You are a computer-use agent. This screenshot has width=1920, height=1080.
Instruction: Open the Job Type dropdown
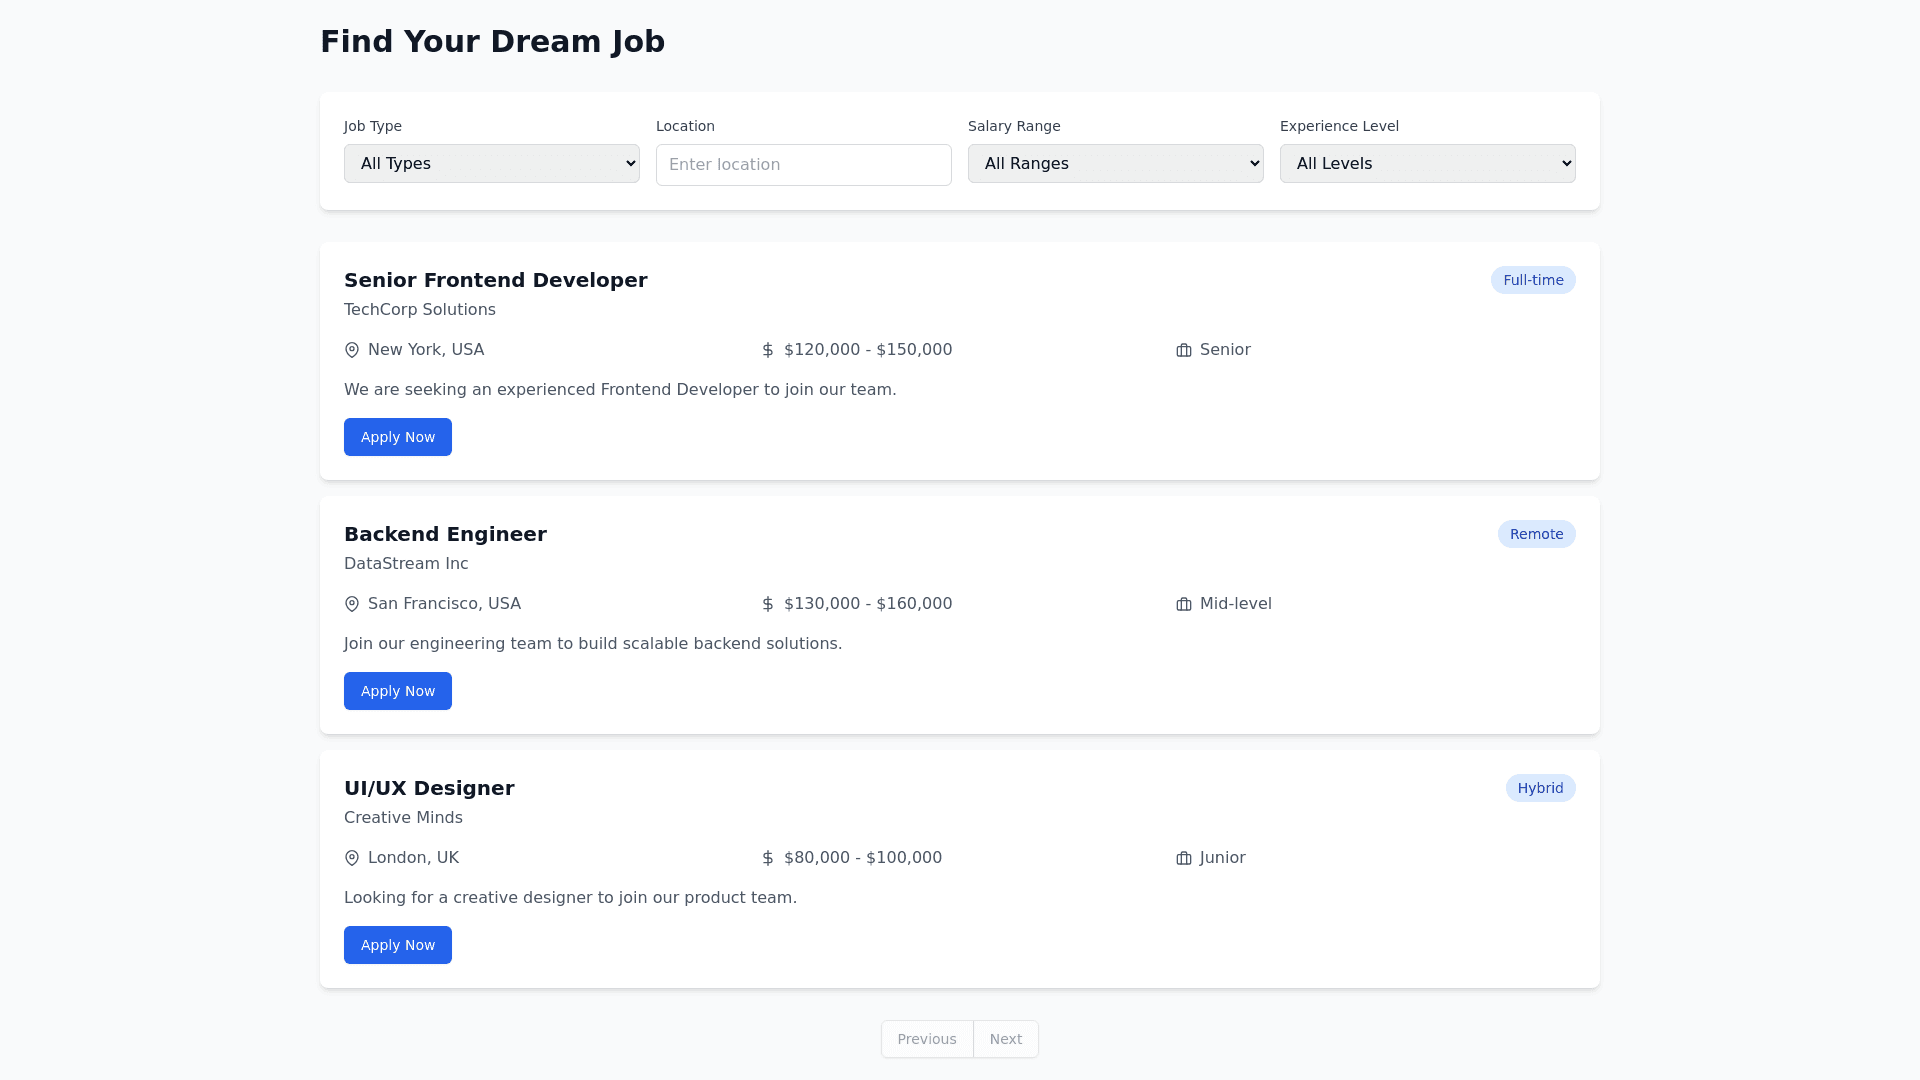tap(491, 164)
